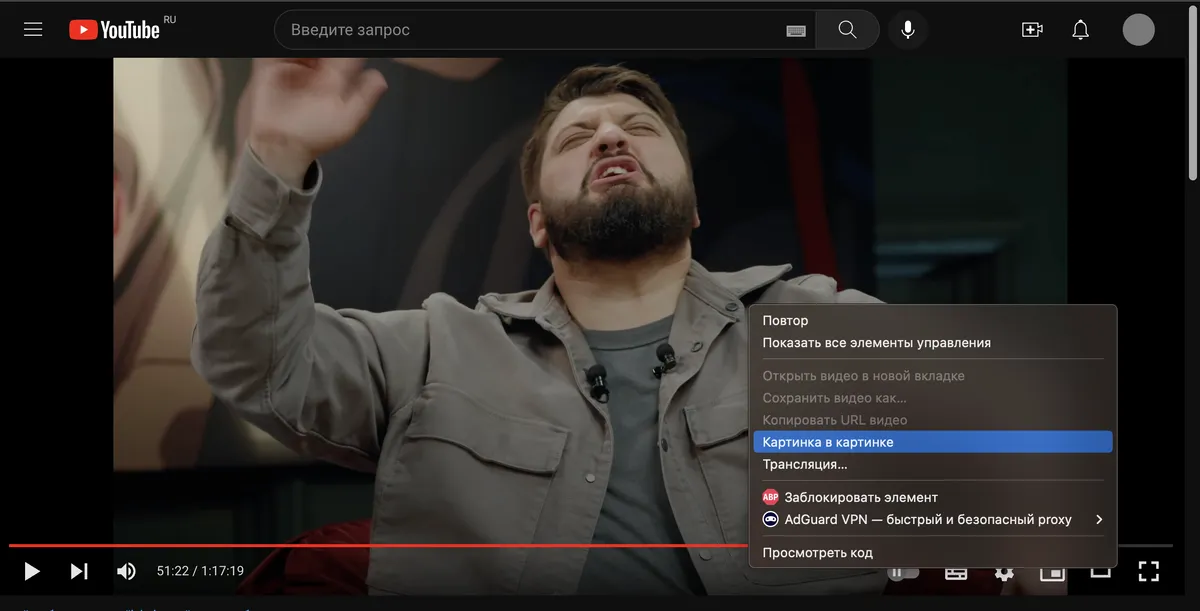Click Сохранить видео как… entry
Image resolution: width=1200 pixels, height=611 pixels.
click(933, 398)
